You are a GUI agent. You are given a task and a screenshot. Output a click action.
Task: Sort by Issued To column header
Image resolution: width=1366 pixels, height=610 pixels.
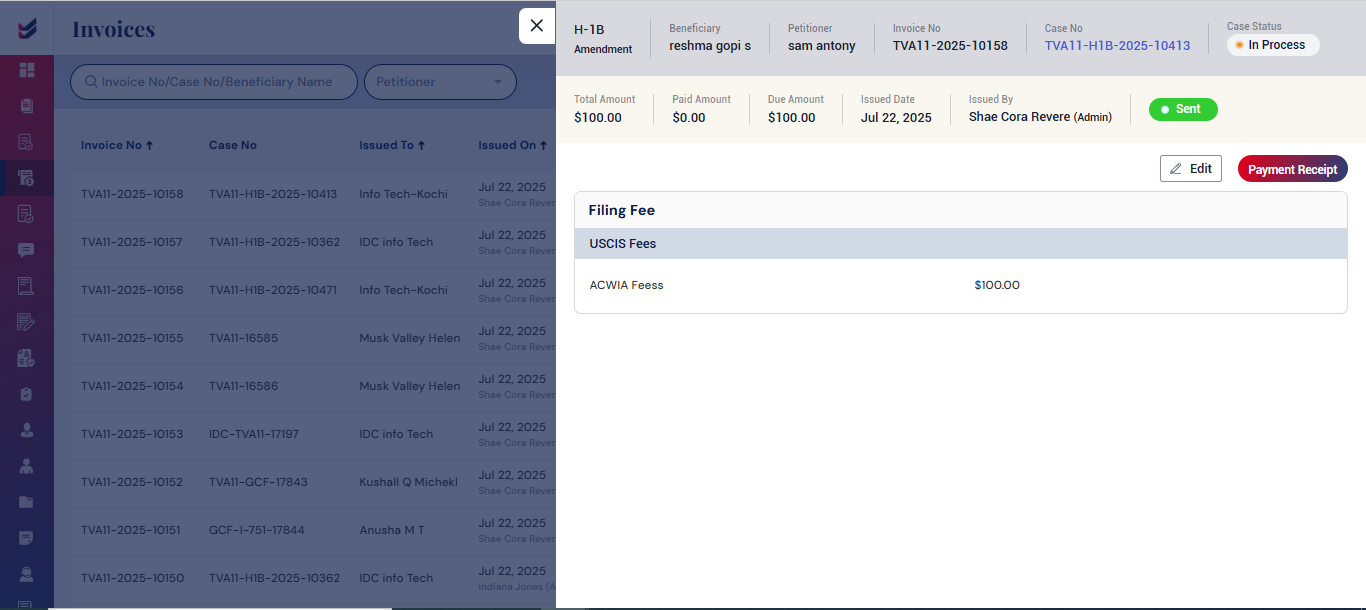[x=392, y=145]
